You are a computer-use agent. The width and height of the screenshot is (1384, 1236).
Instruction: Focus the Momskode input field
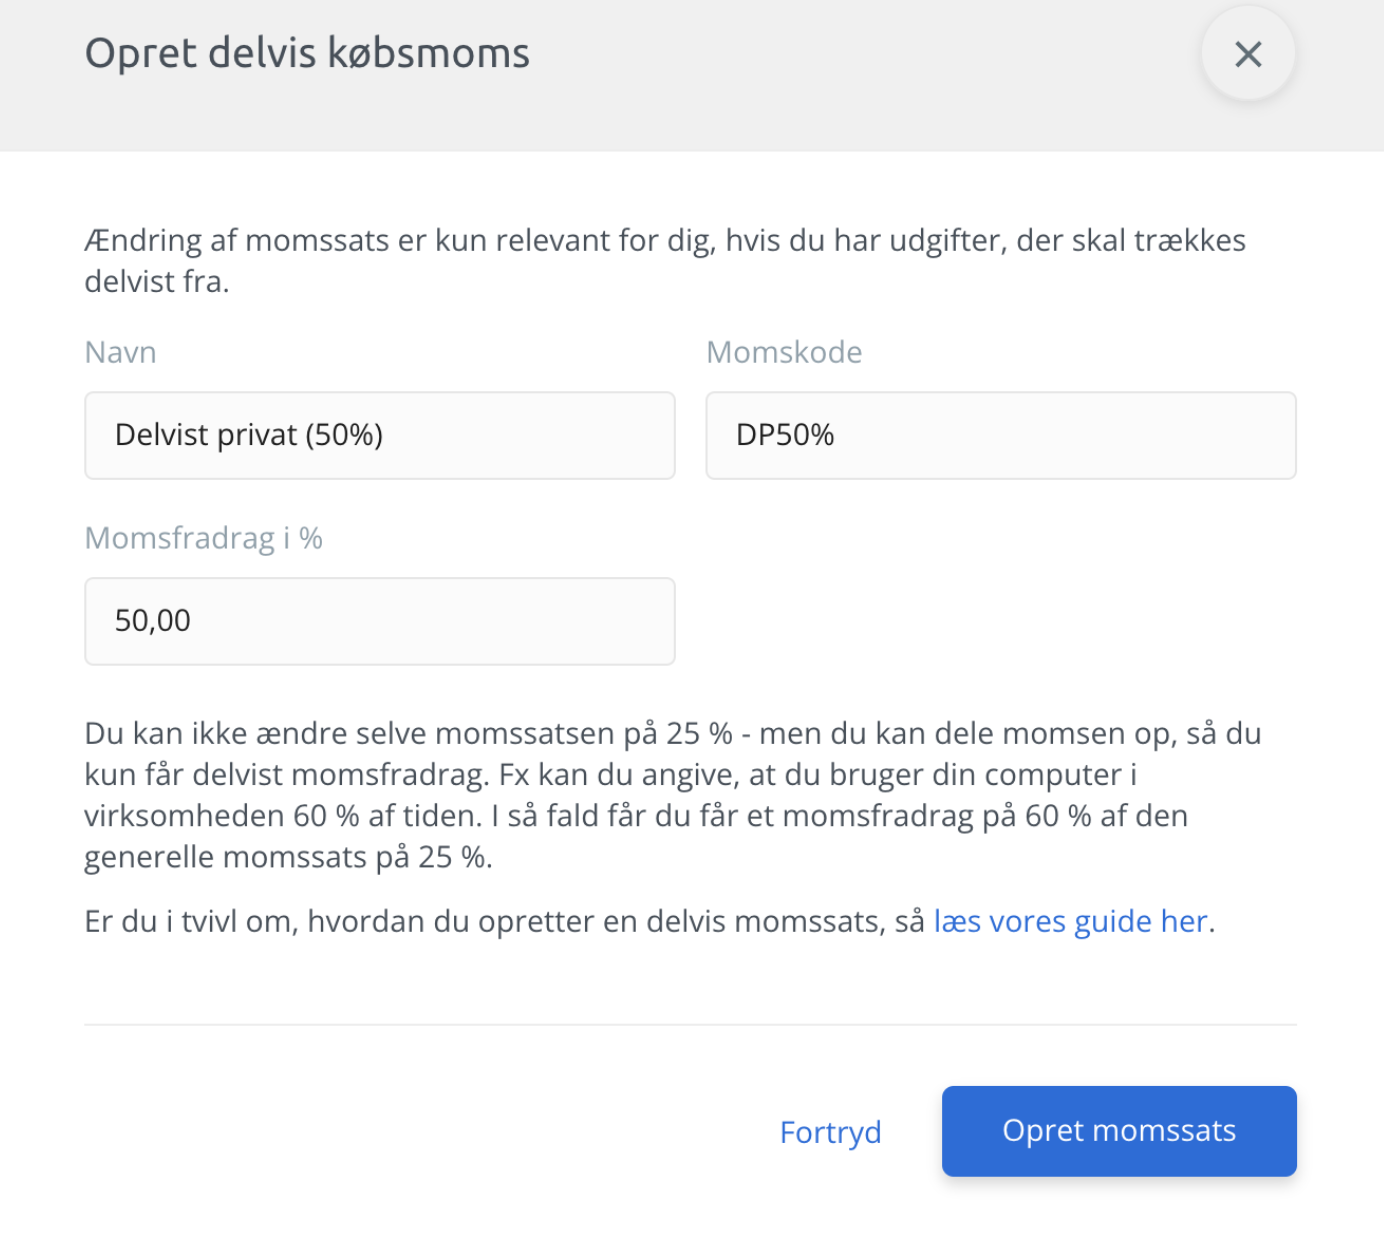tap(1001, 435)
